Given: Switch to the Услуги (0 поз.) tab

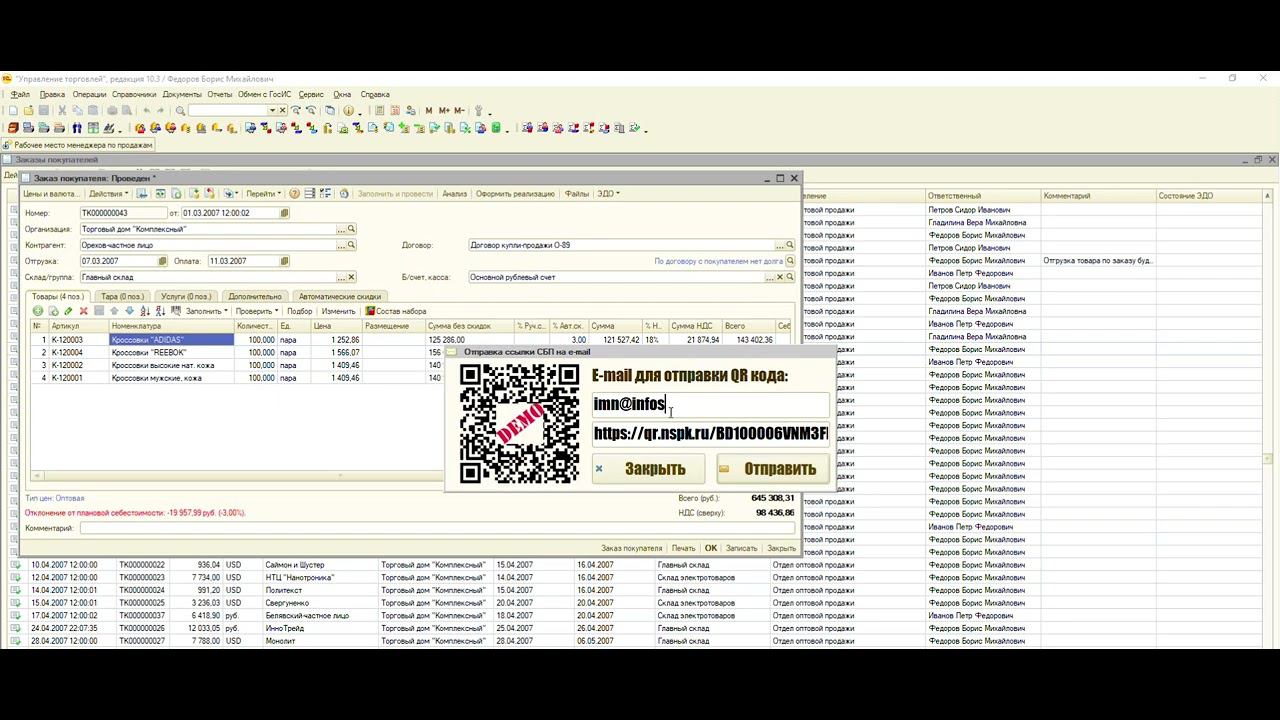Looking at the screenshot, I should pos(186,296).
